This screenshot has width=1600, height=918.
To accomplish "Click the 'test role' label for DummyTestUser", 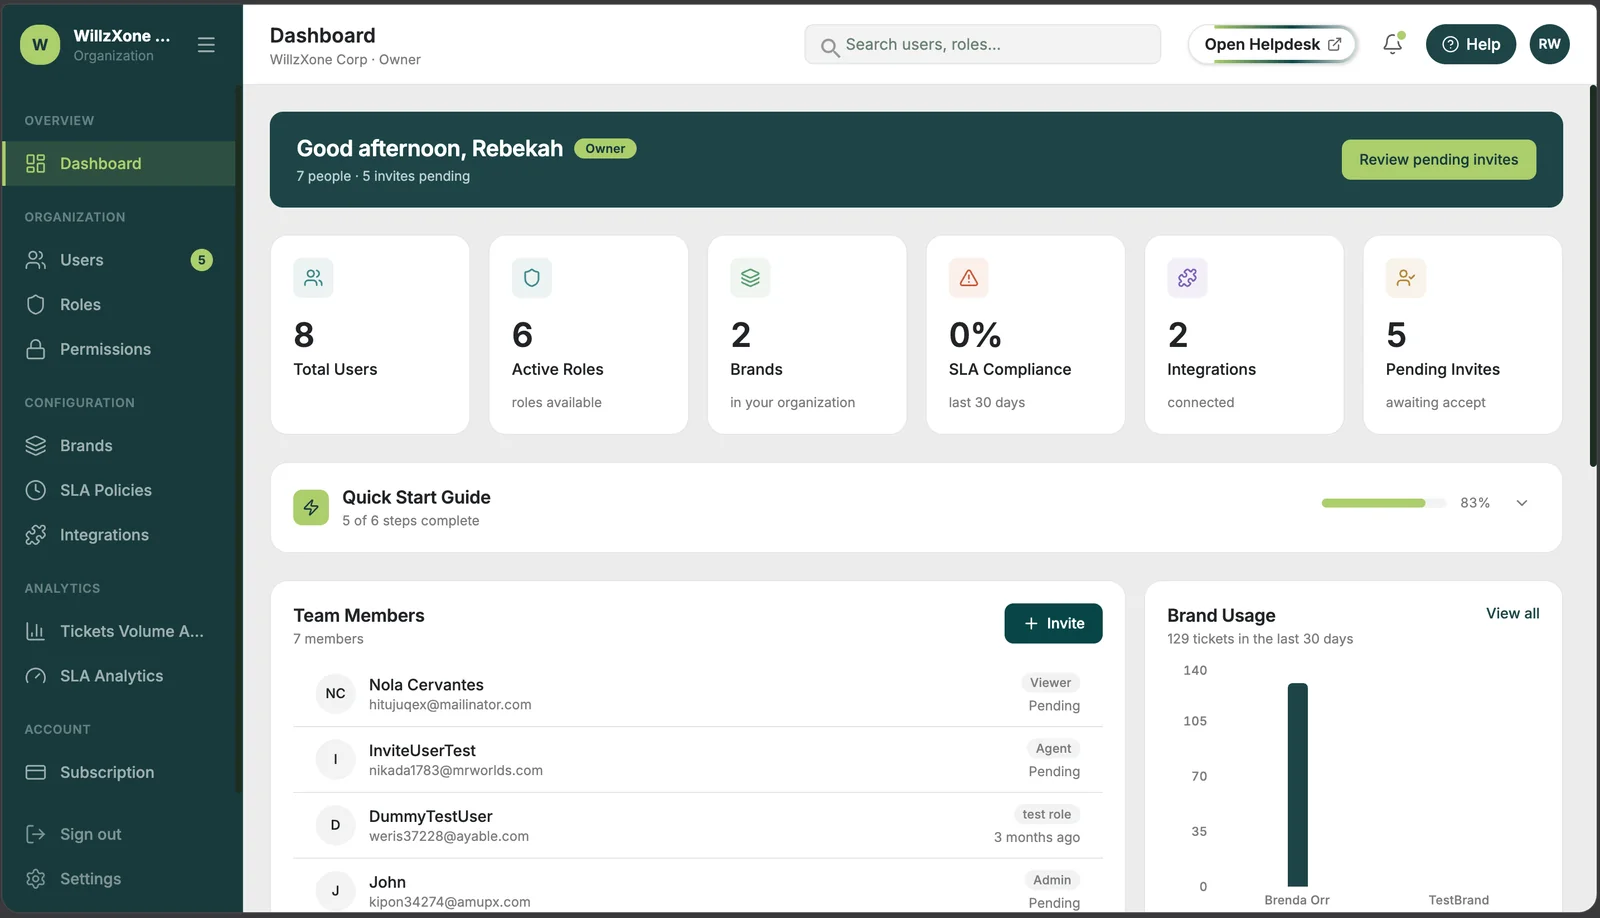I will point(1046,815).
